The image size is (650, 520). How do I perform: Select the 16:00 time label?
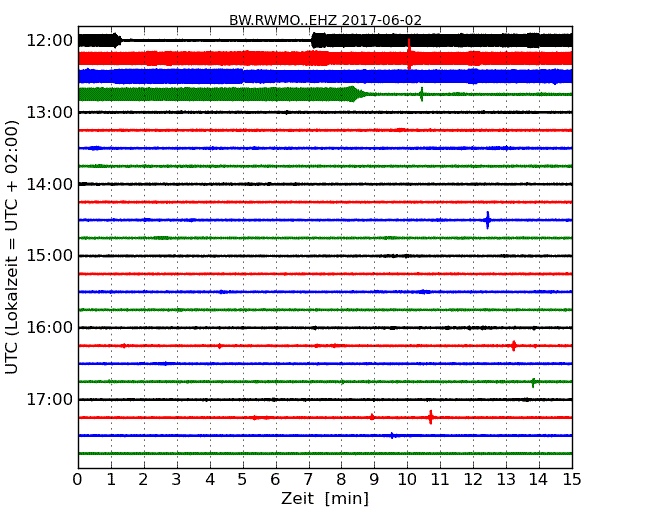tap(49, 328)
